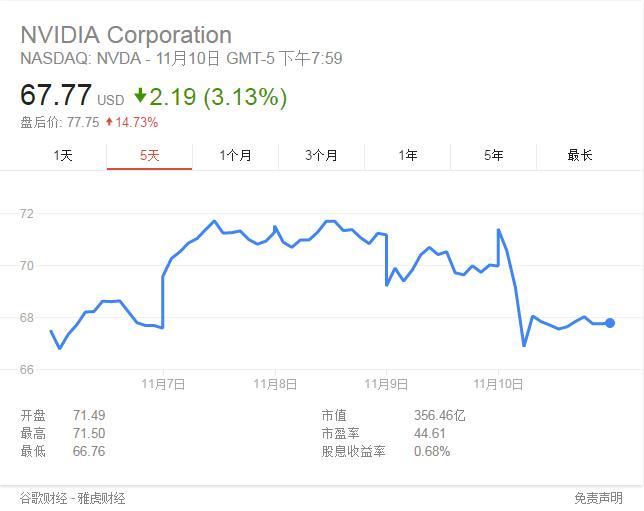Viewport: 644px width, 511px height.
Task: Open the 5年 chart view
Action: click(493, 155)
